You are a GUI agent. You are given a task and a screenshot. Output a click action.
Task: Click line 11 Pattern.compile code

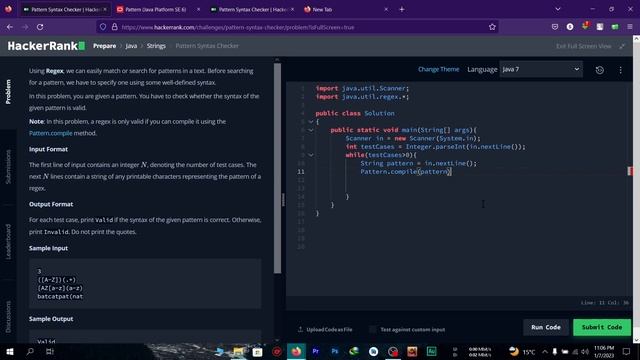(x=405, y=172)
